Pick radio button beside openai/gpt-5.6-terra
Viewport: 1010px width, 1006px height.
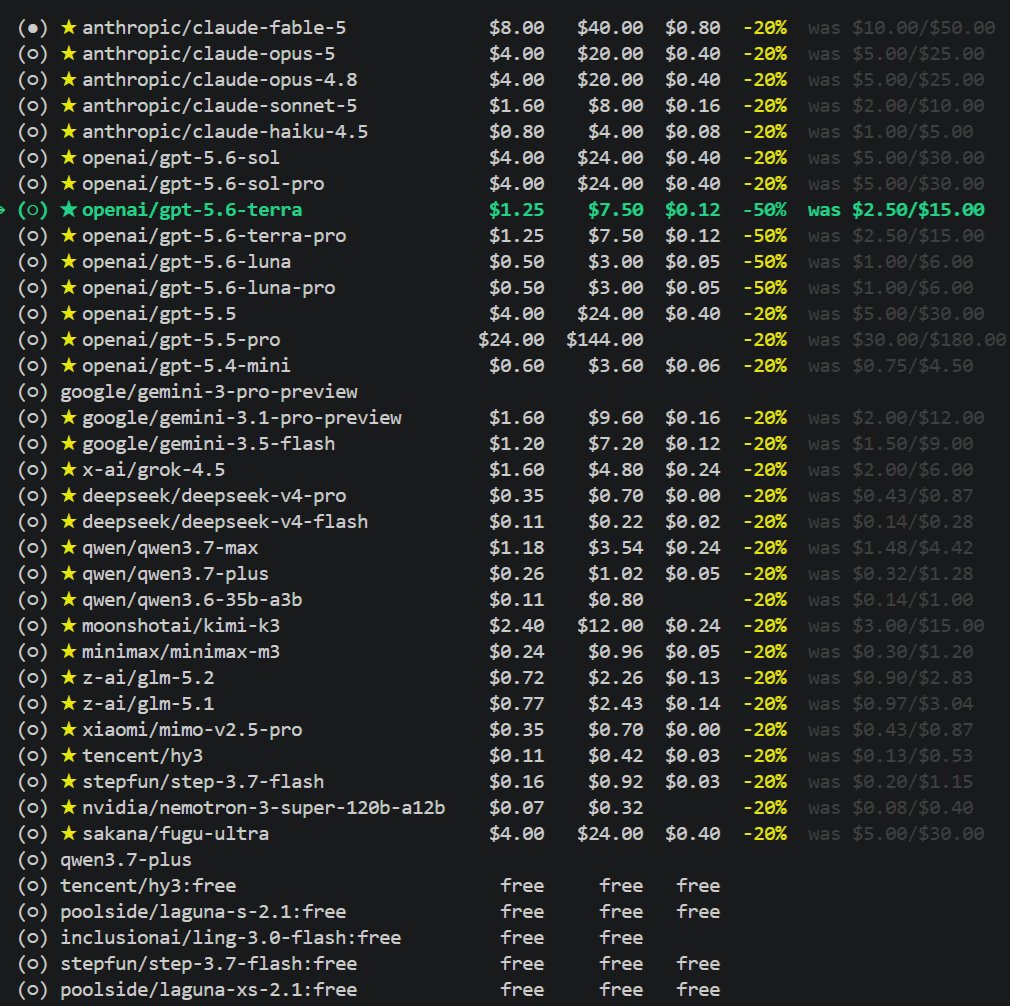click(33, 210)
